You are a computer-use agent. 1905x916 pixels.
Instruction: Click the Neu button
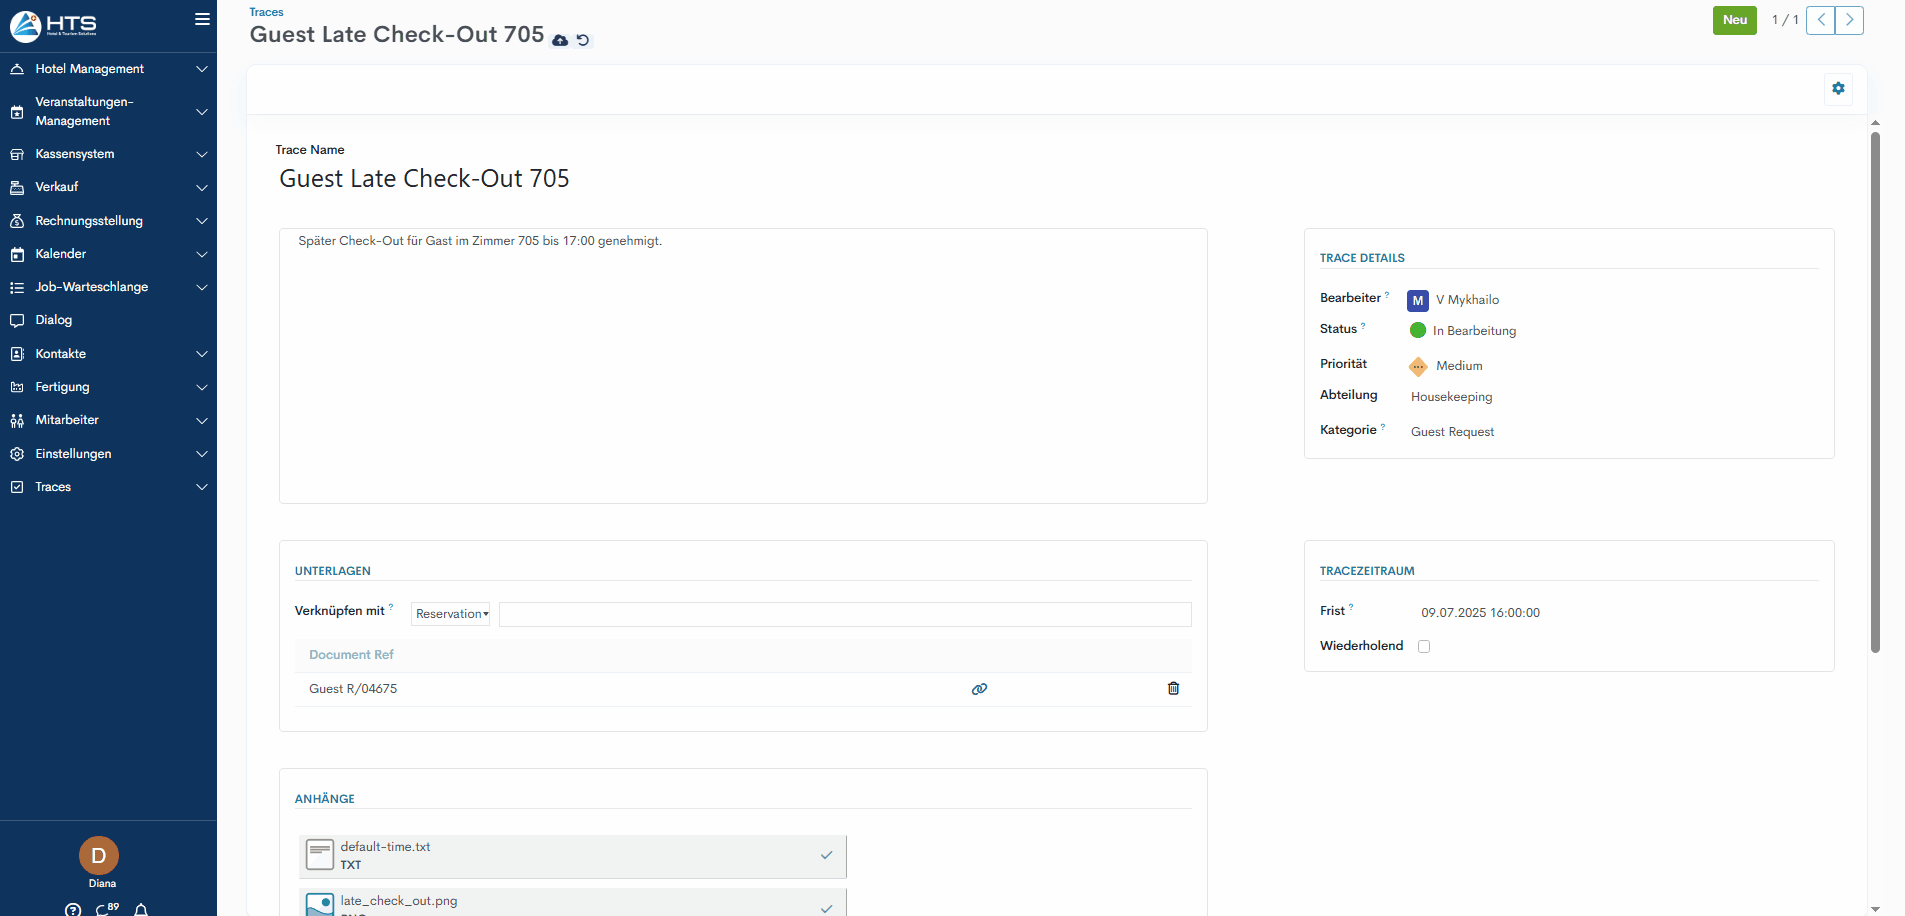(1734, 20)
